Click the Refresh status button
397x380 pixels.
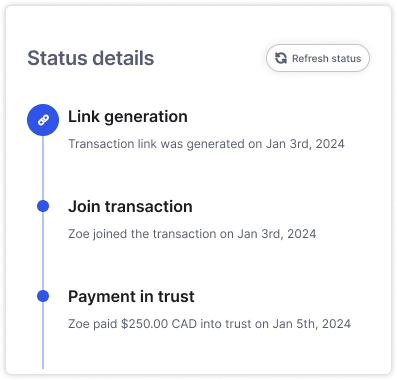(318, 58)
